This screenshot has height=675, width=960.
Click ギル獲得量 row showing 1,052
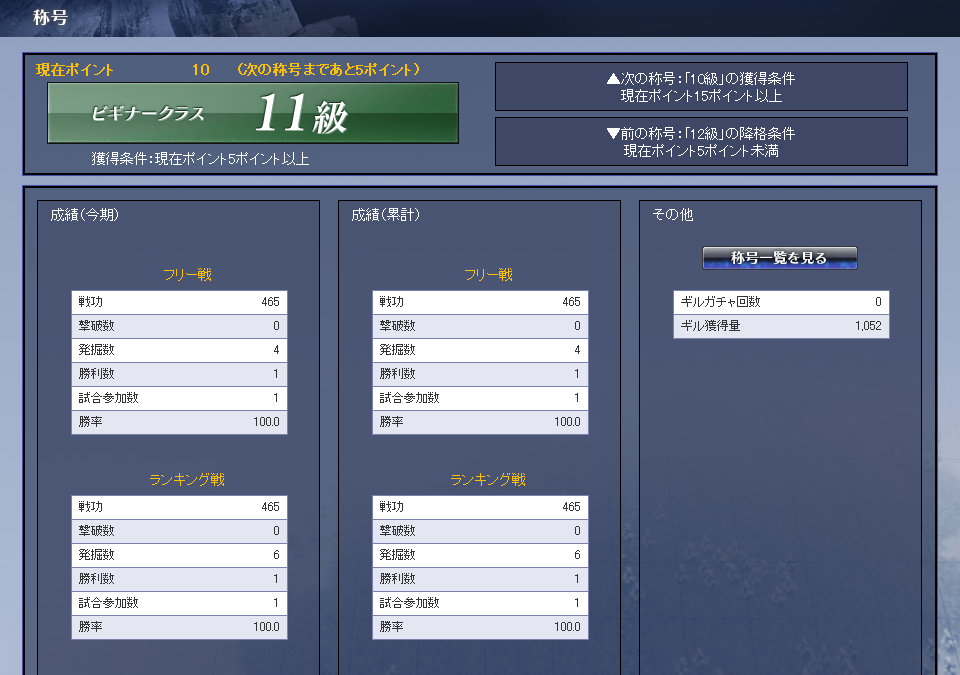pyautogui.click(x=781, y=326)
